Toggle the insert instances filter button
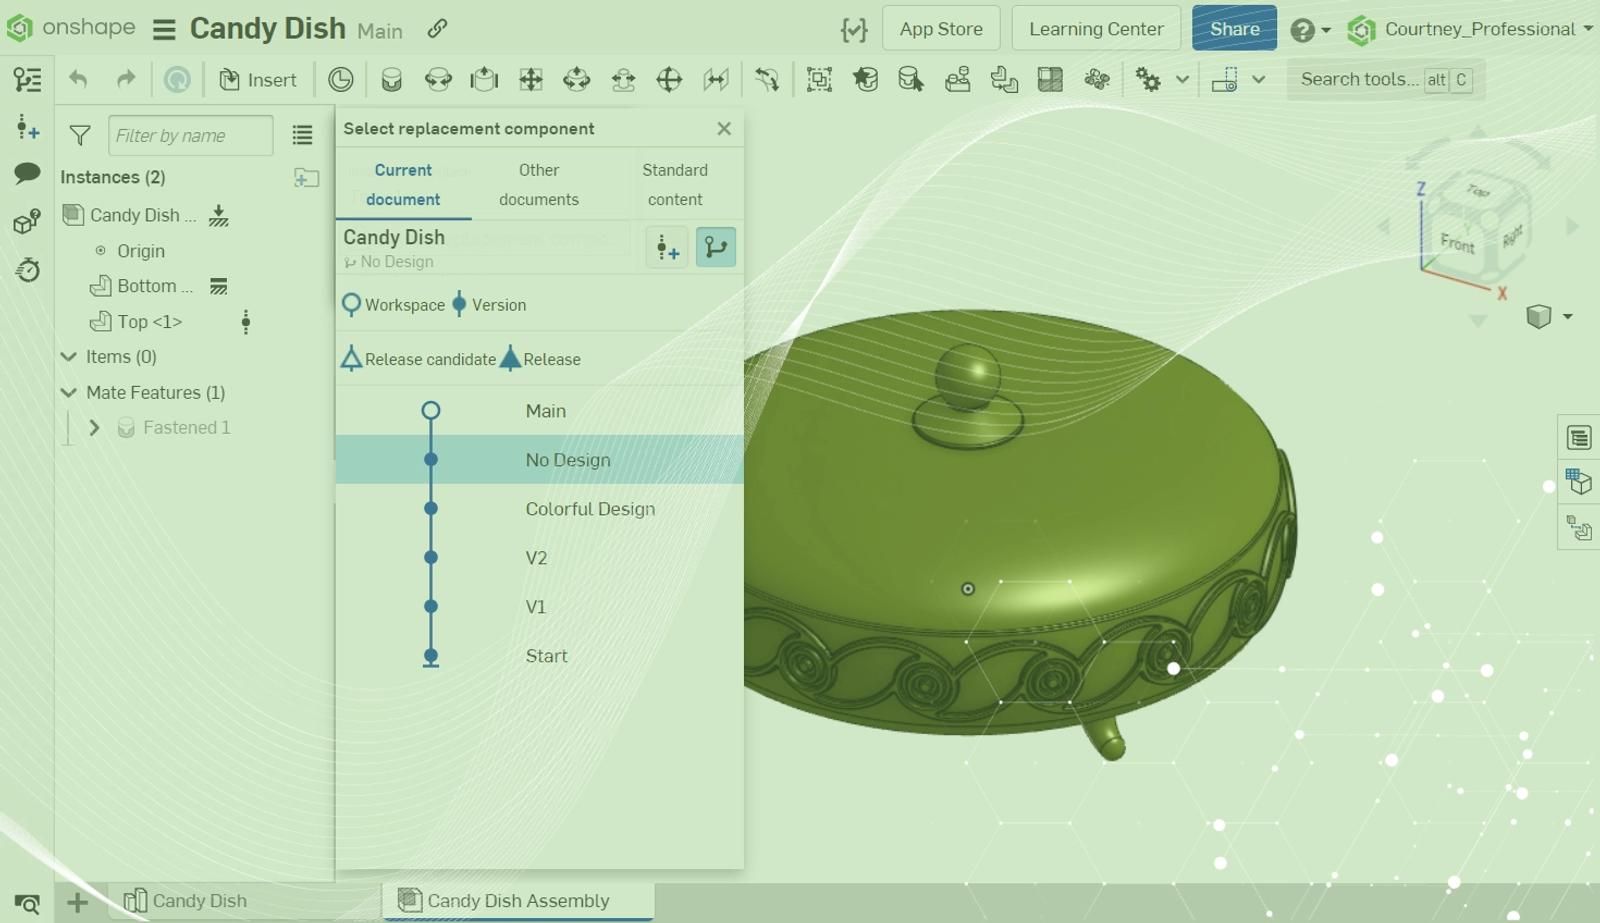The width and height of the screenshot is (1600, 923). 667,247
